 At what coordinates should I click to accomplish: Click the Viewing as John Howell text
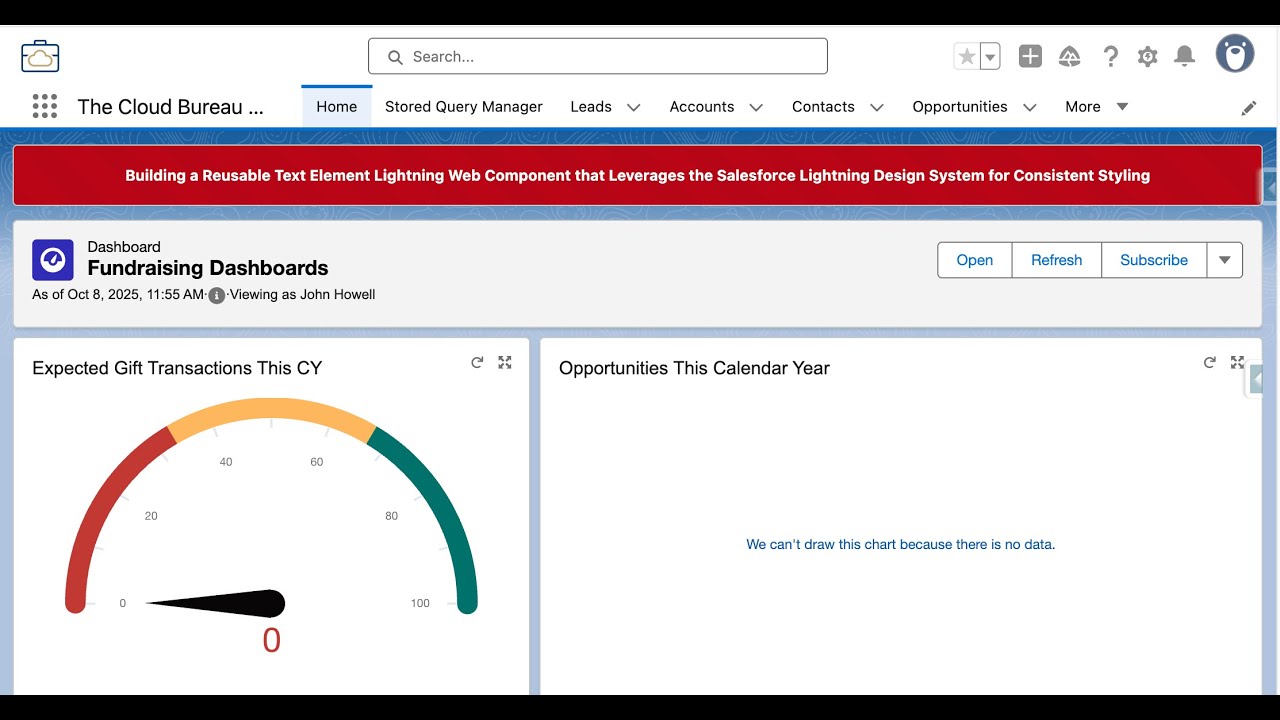click(302, 295)
